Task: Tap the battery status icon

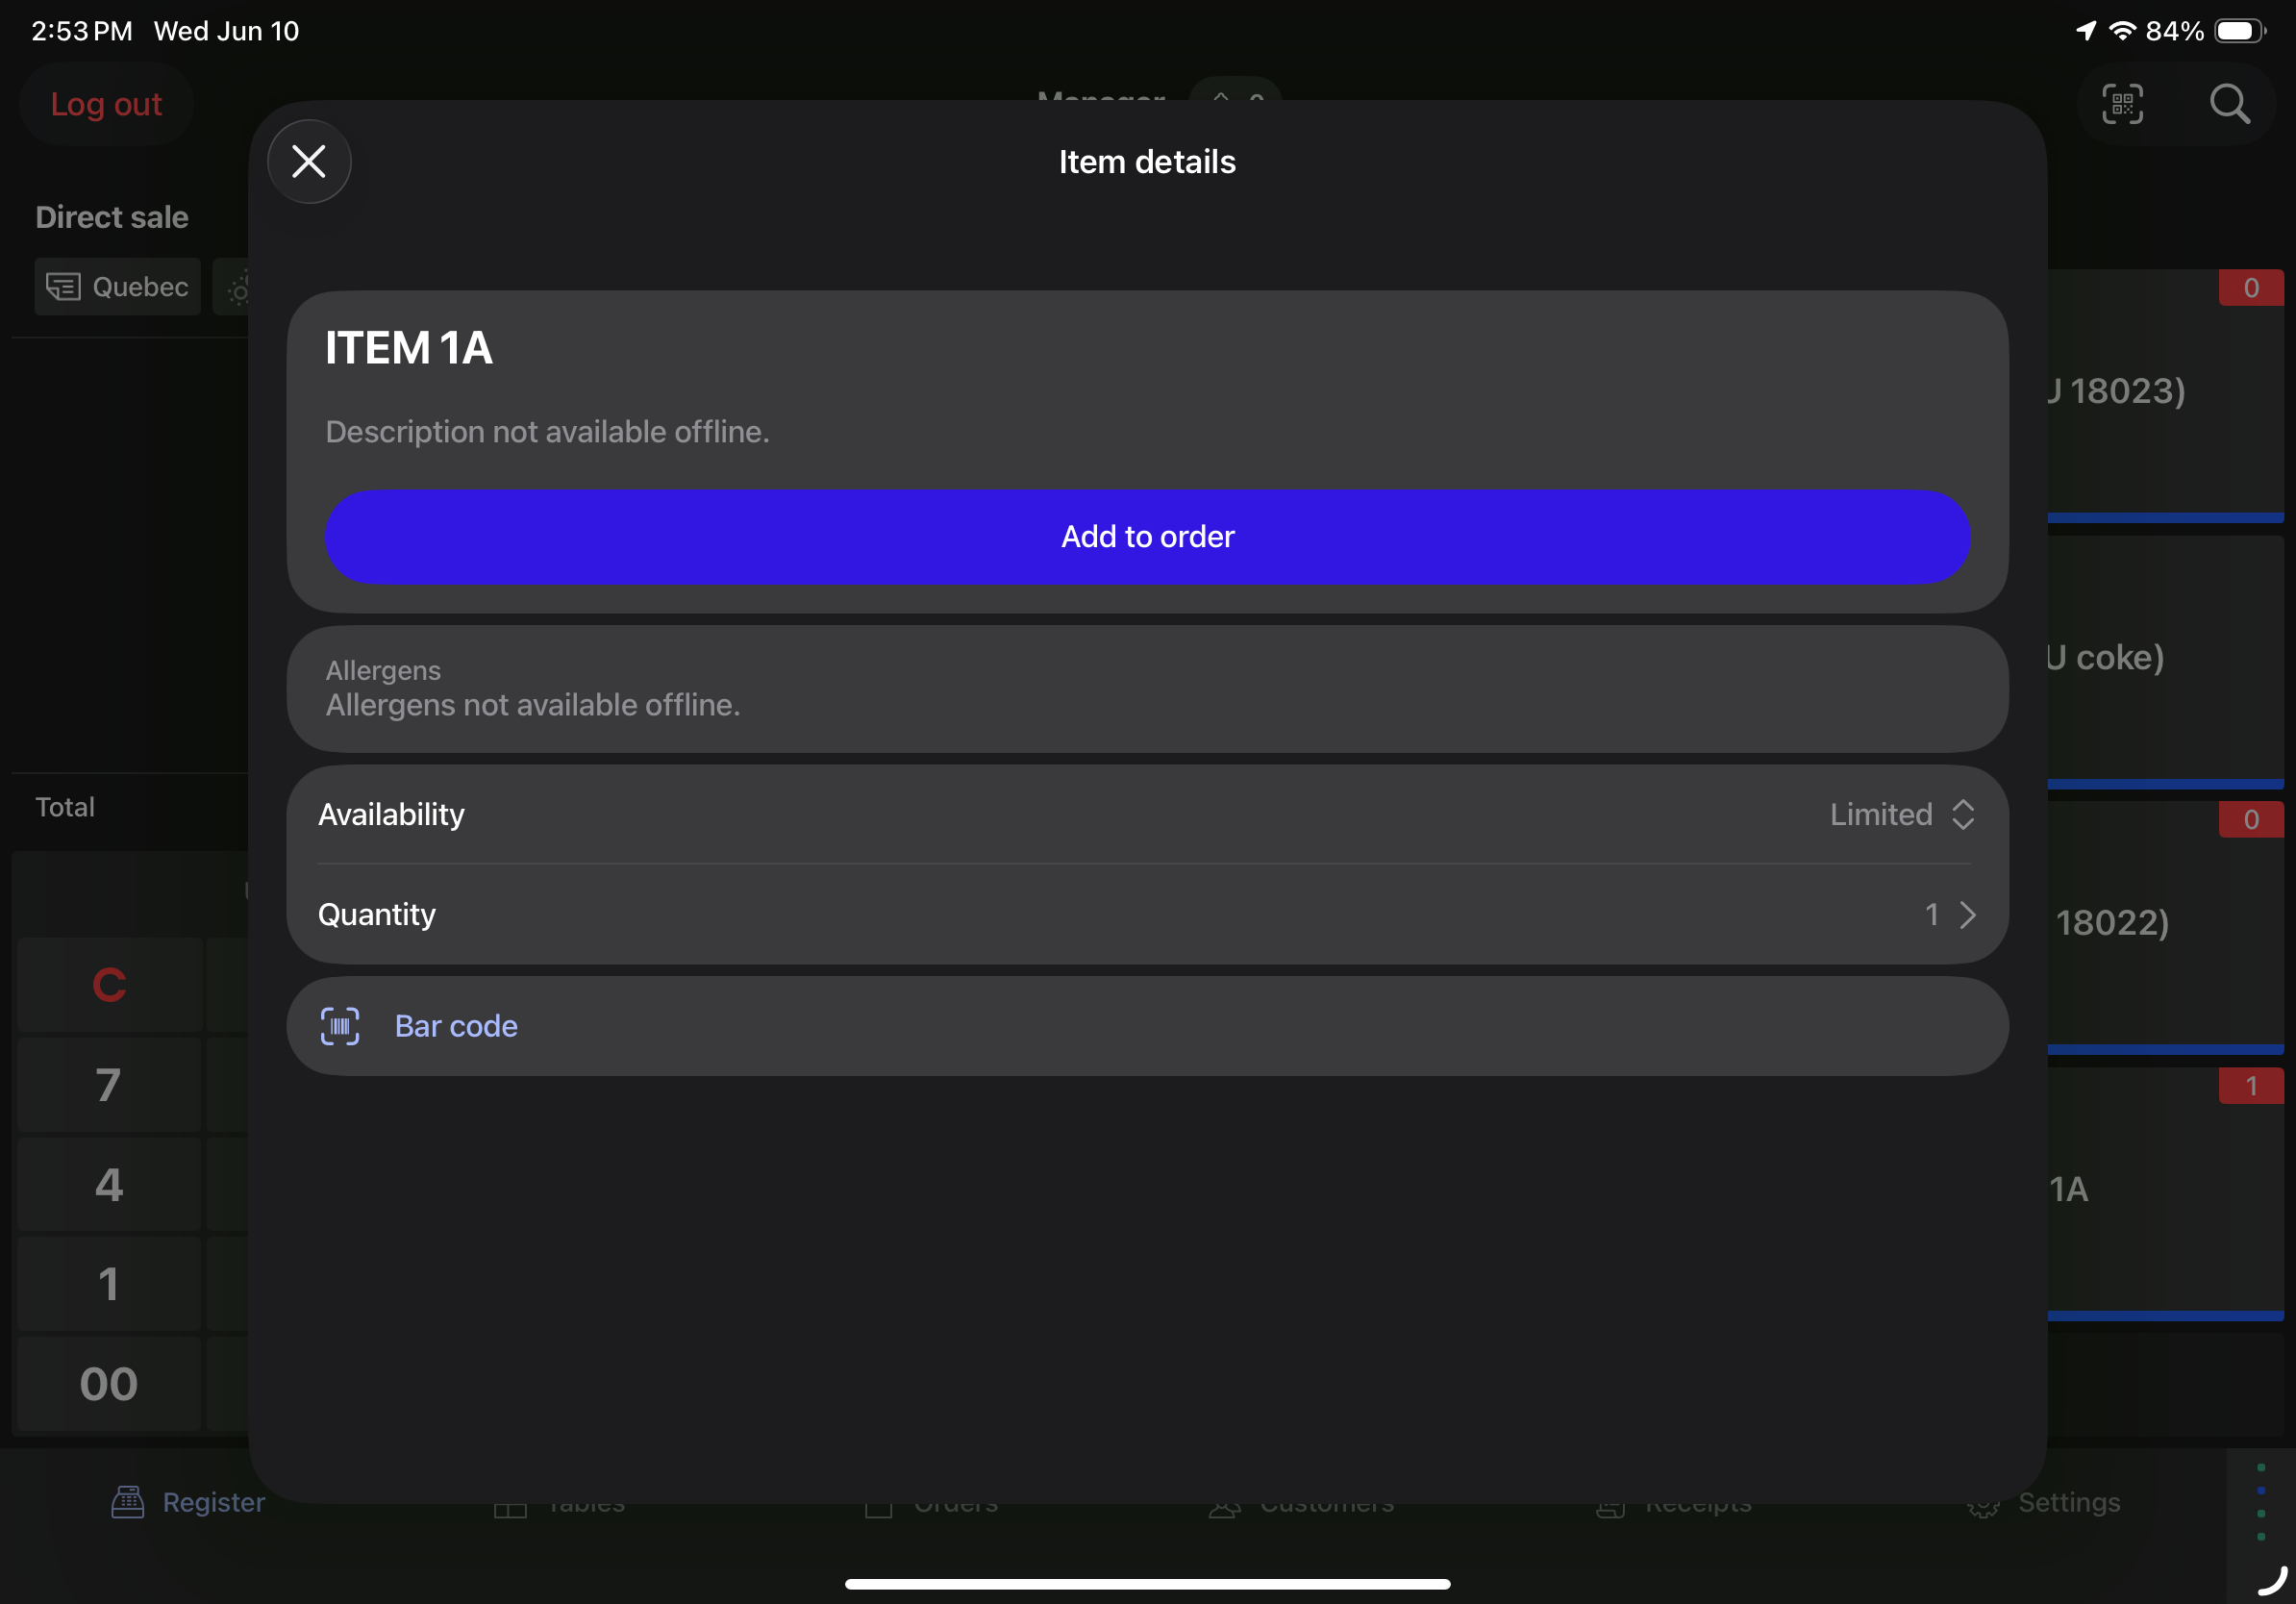Action: coord(2241,31)
